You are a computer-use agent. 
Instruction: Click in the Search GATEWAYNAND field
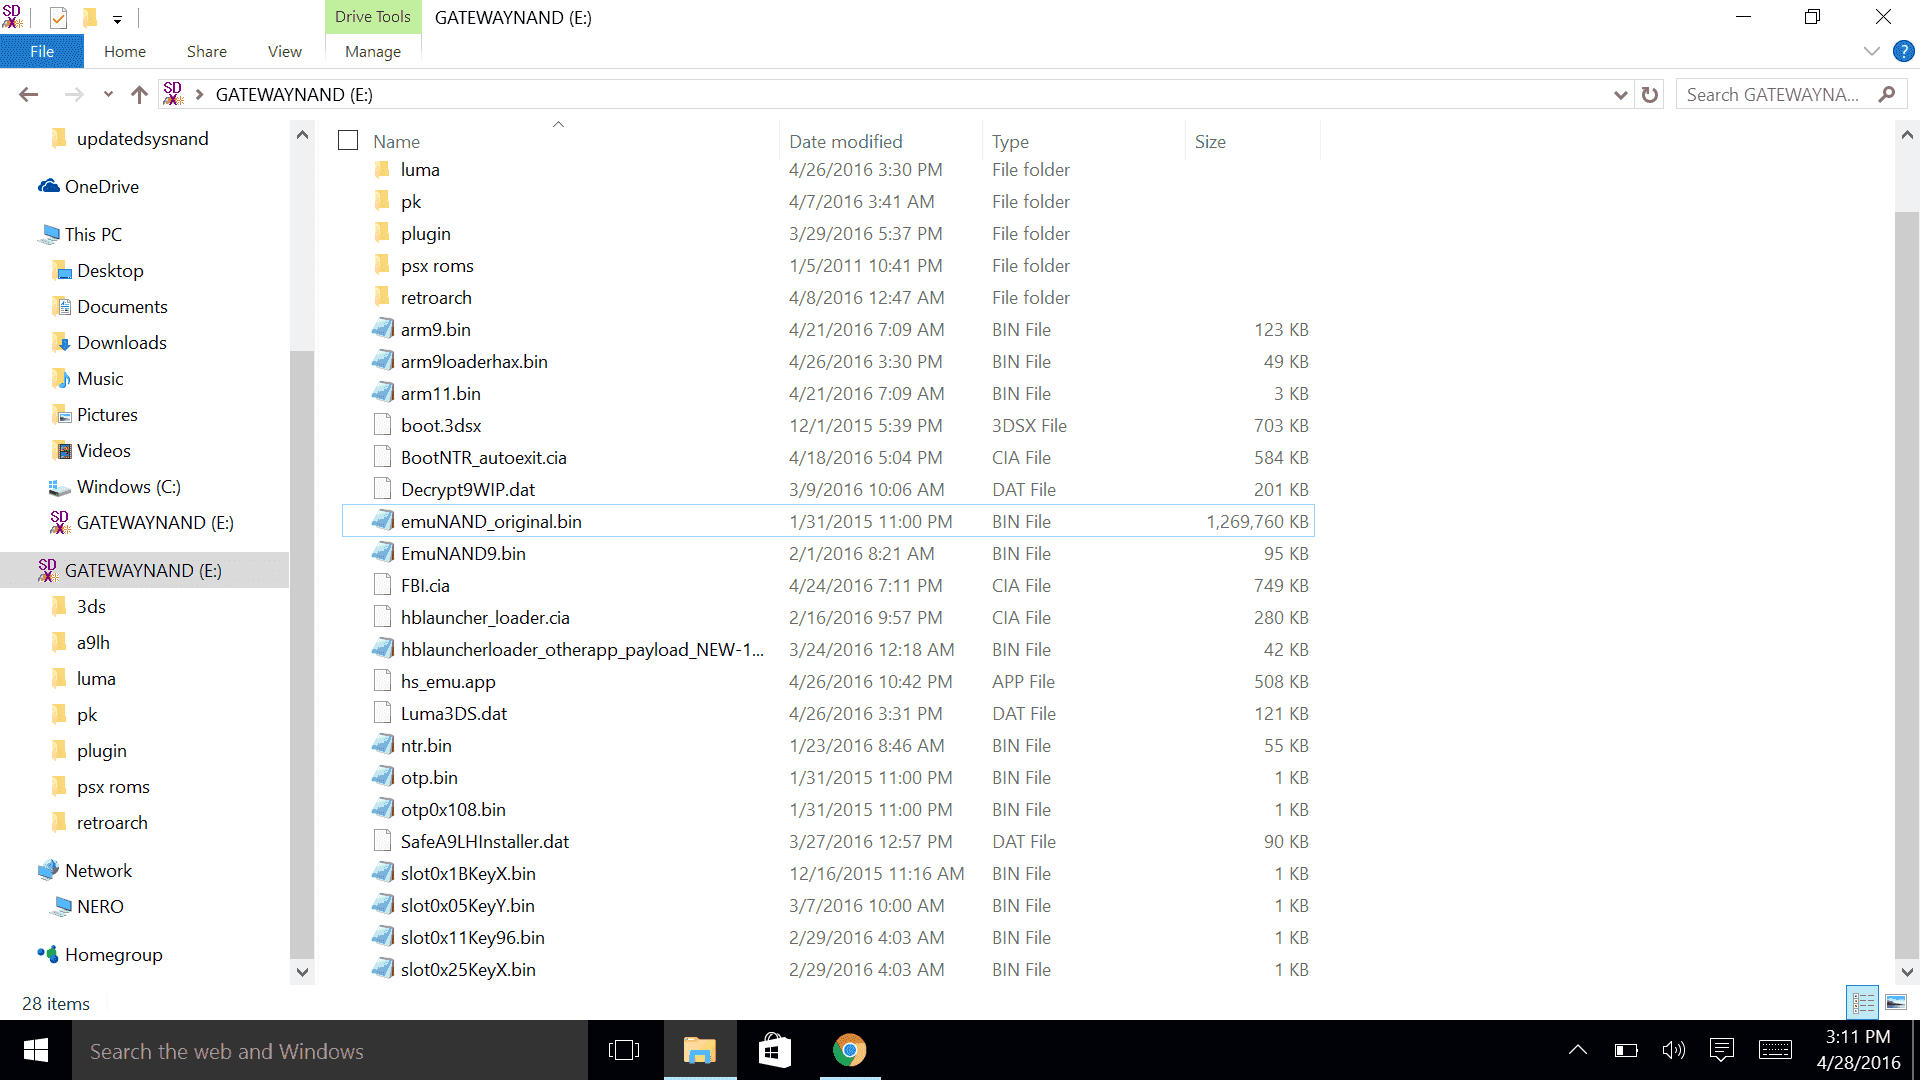1773,94
